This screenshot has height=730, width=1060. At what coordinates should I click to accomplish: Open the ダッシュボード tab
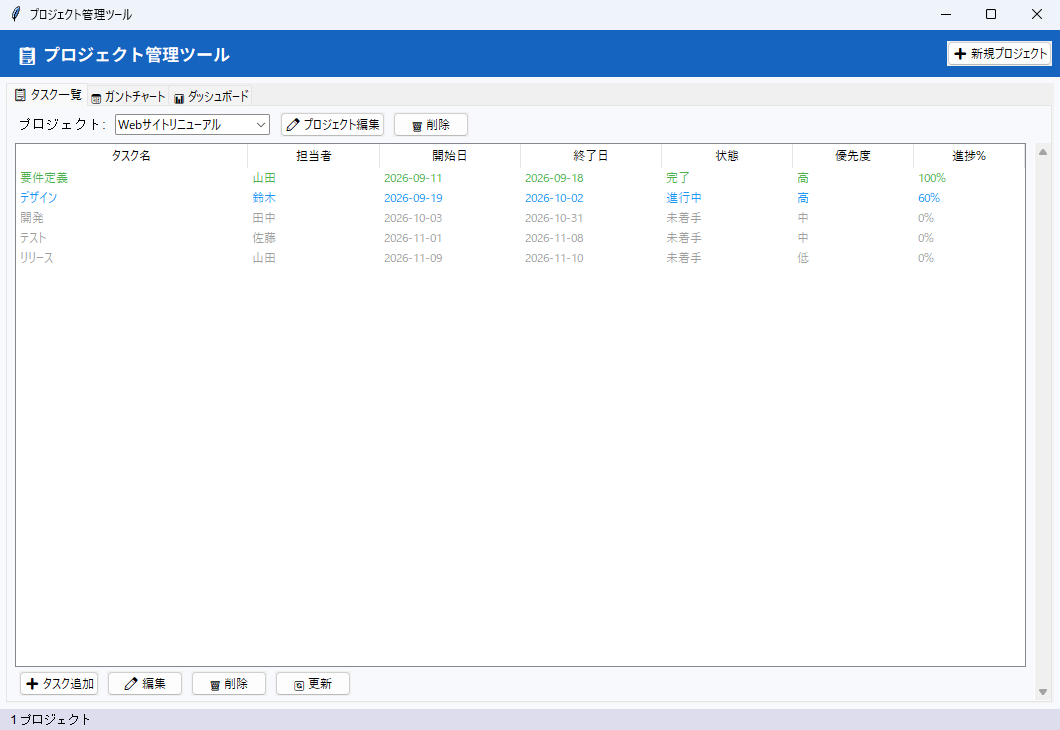tap(211, 97)
